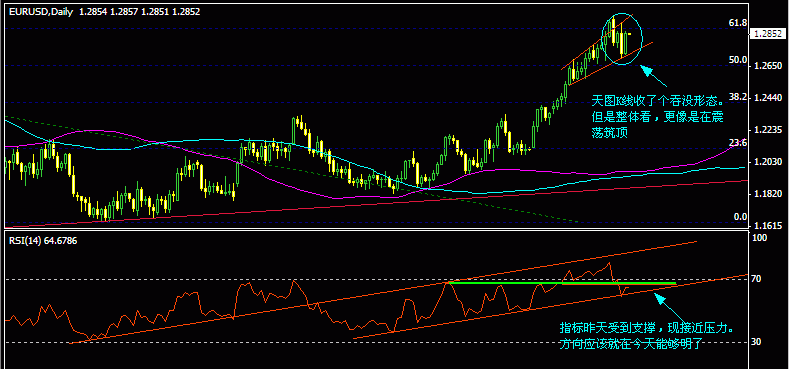Click the 0.0 Fibonacci level label
Viewport: 789px width, 369px height.
pyautogui.click(x=736, y=217)
